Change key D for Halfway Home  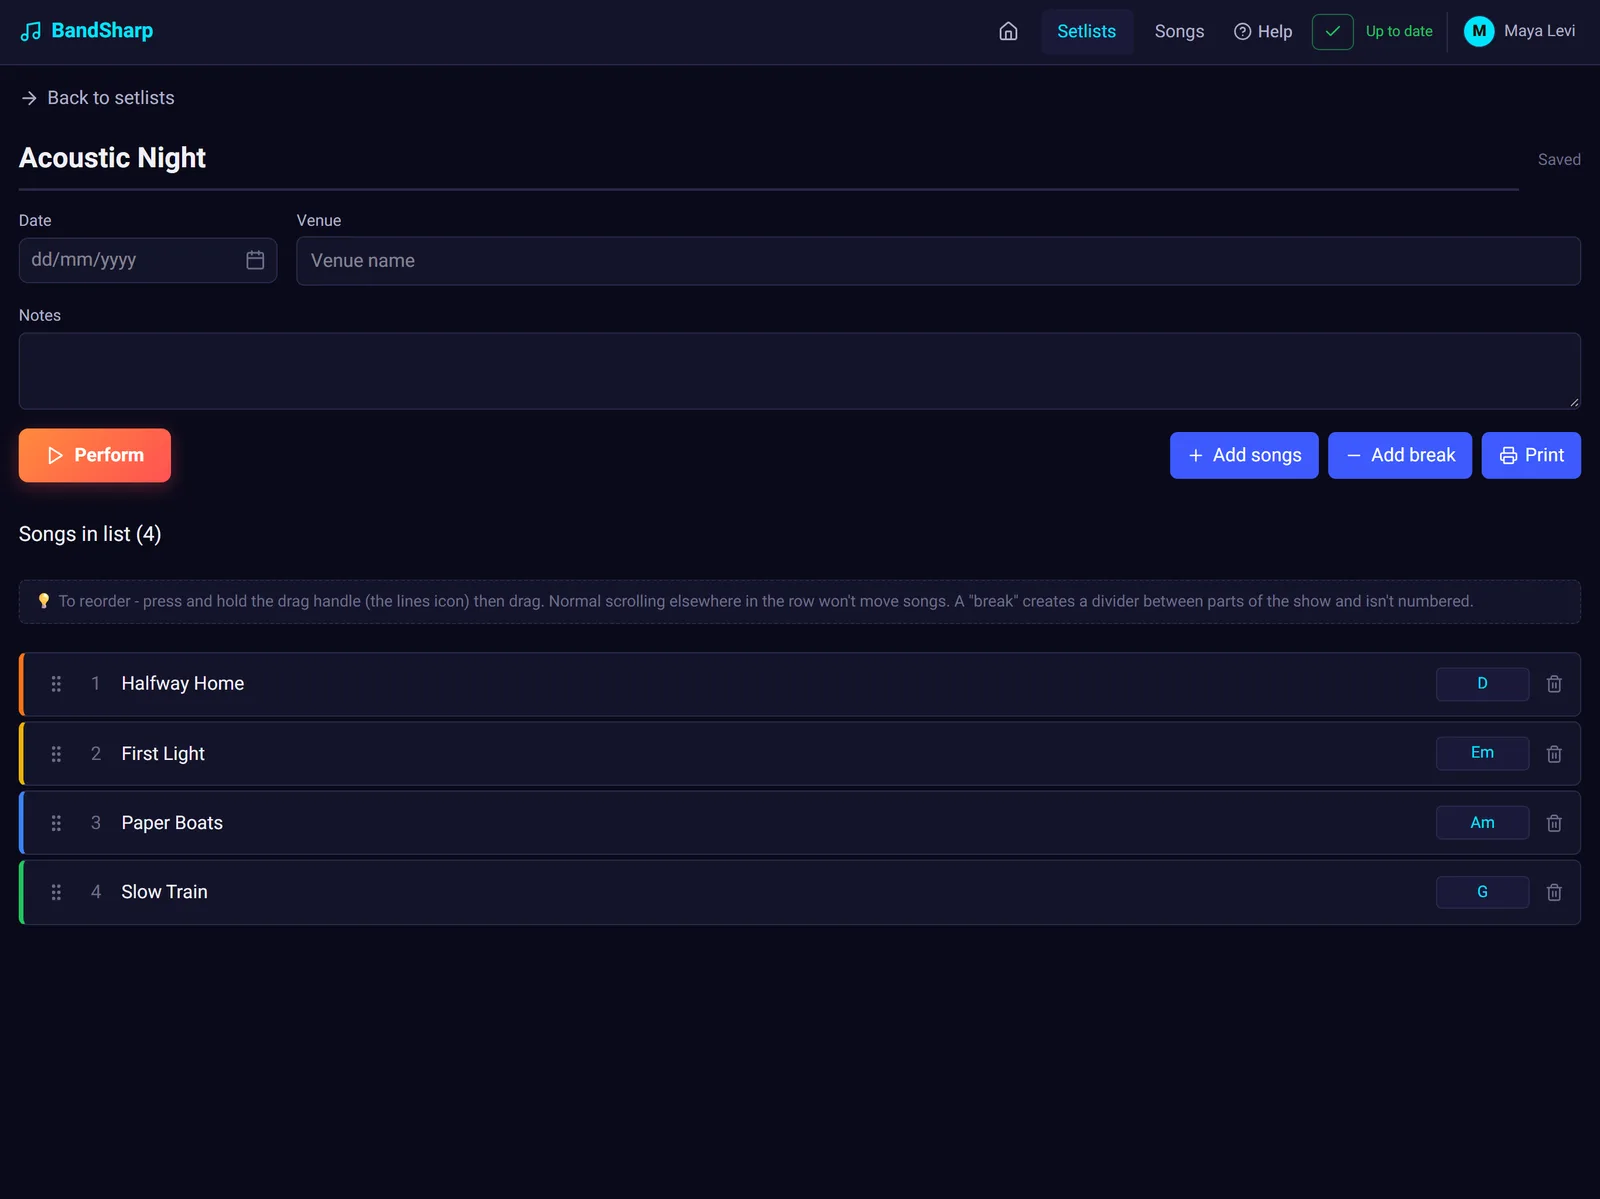pyautogui.click(x=1482, y=684)
